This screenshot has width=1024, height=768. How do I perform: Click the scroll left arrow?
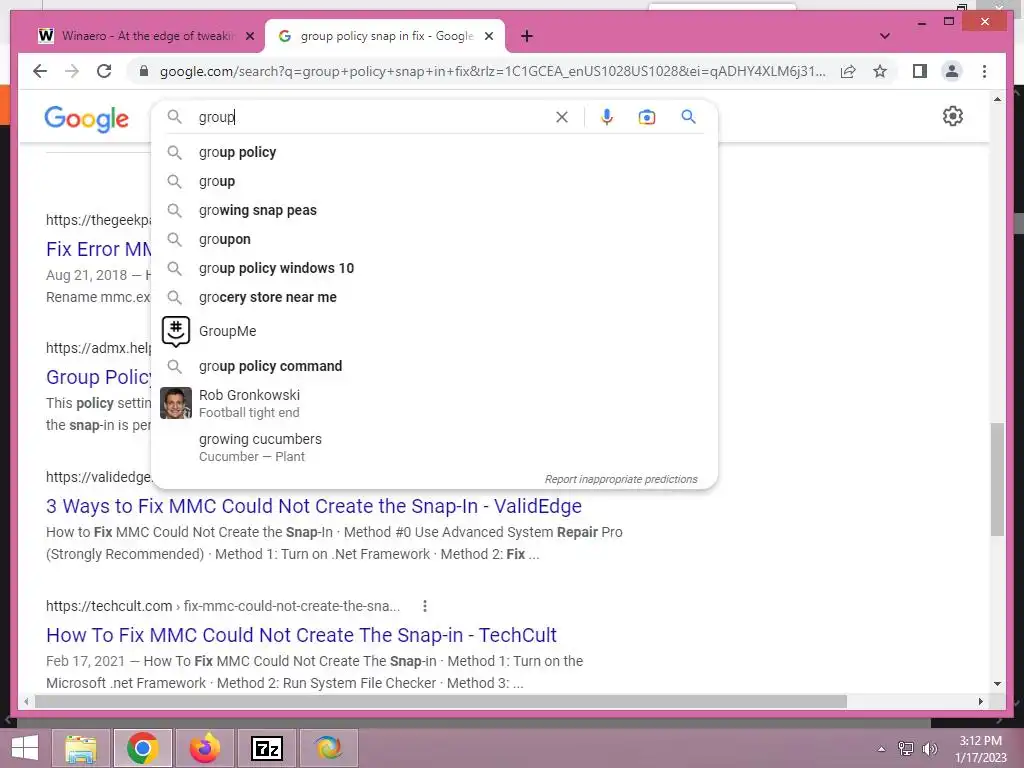coord(26,701)
